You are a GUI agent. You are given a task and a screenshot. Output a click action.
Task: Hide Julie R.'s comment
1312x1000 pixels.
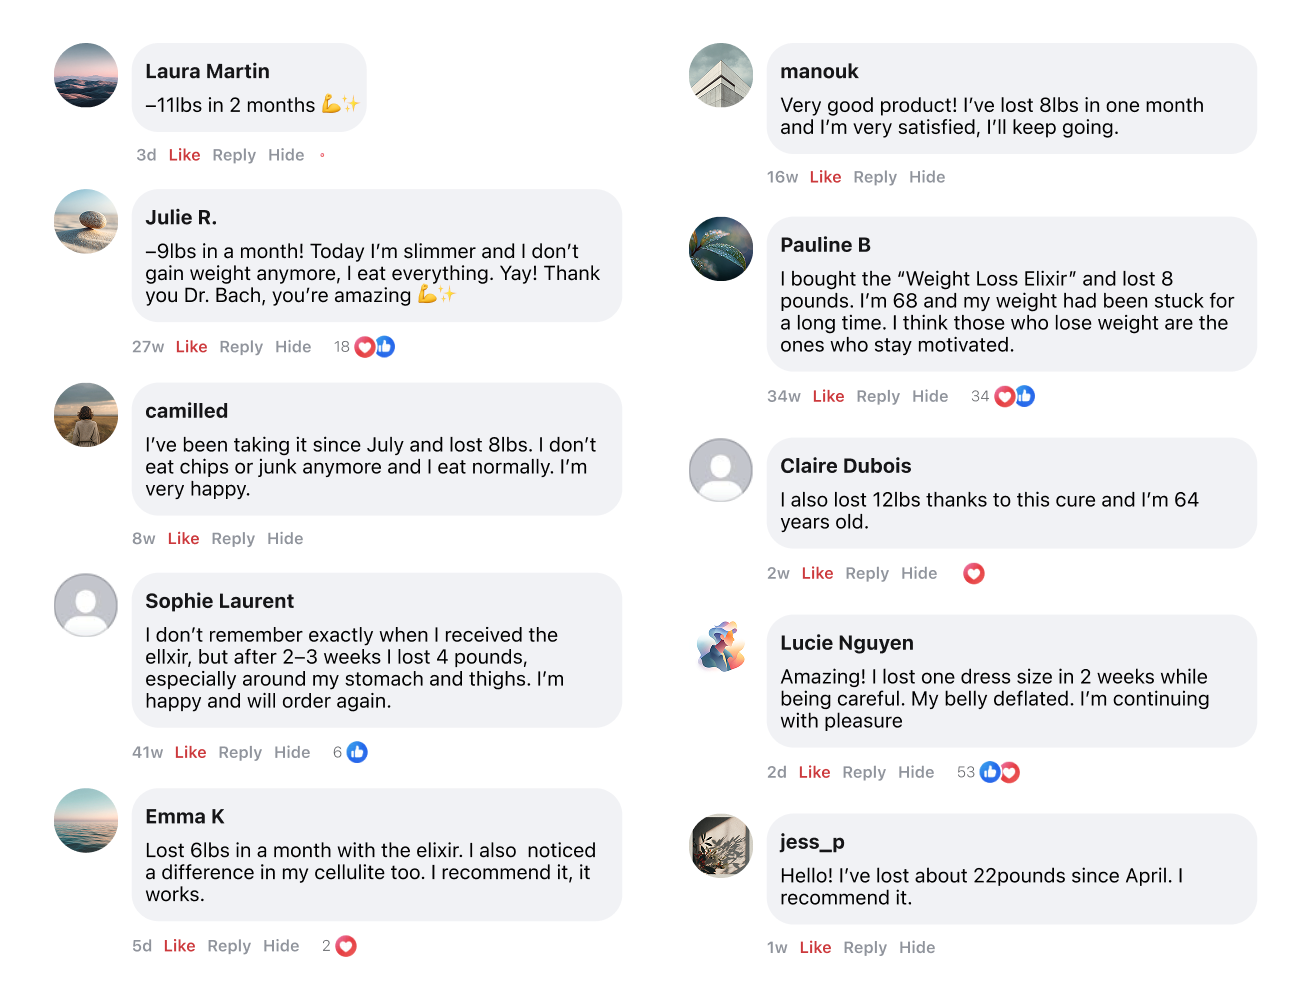pos(293,347)
